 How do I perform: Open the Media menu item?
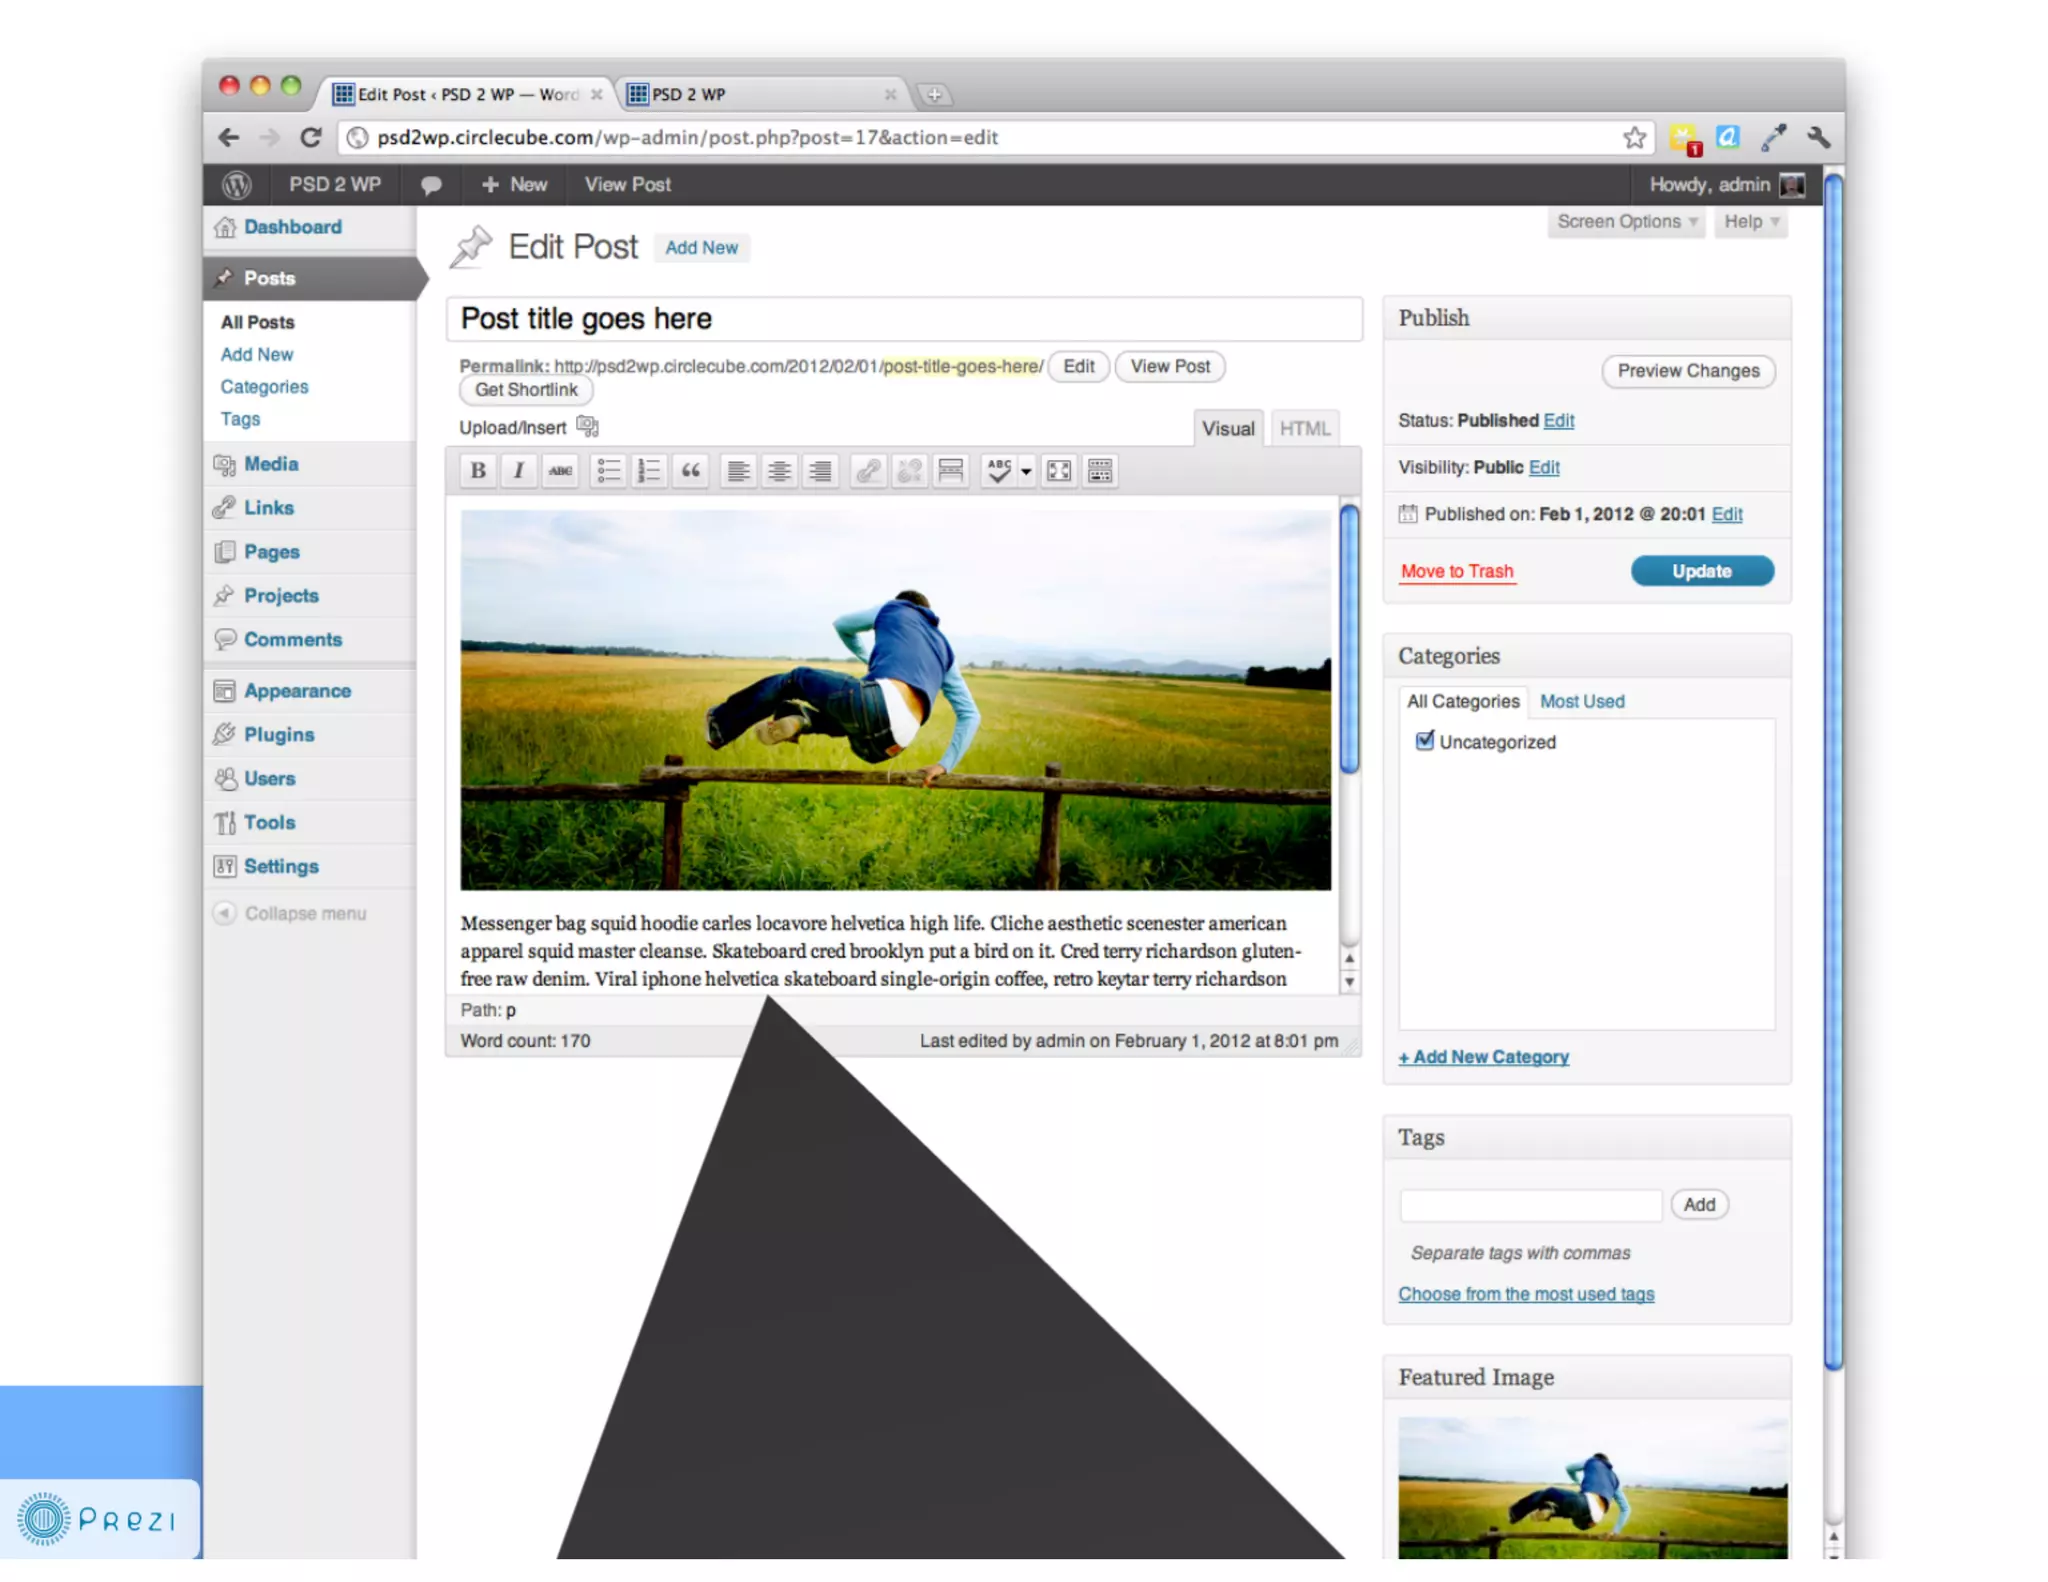[310, 464]
